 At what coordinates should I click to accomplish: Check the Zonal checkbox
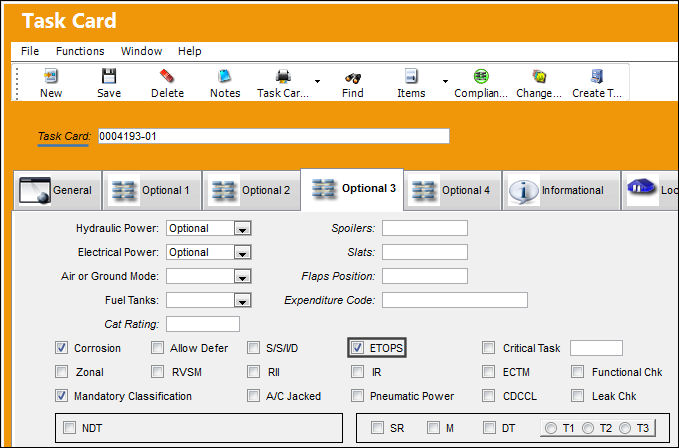pos(61,371)
